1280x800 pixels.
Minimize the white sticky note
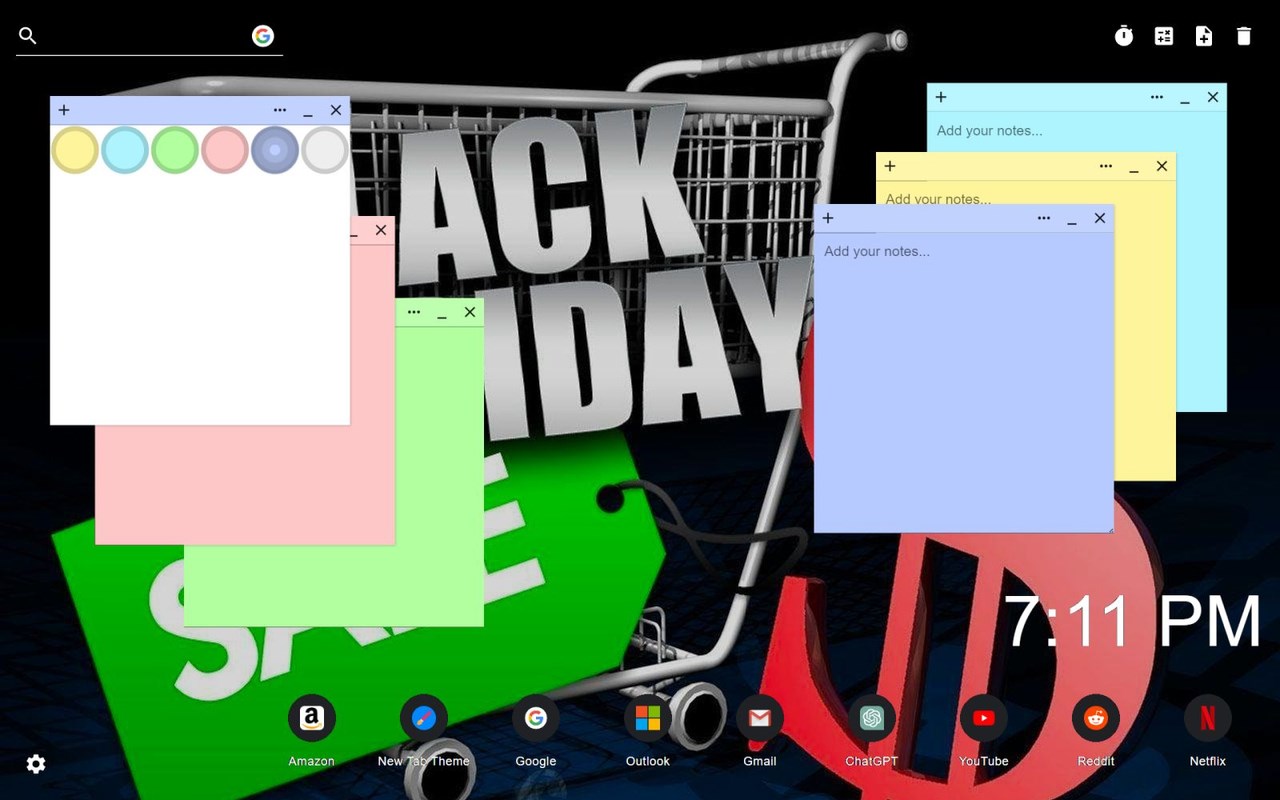(308, 111)
